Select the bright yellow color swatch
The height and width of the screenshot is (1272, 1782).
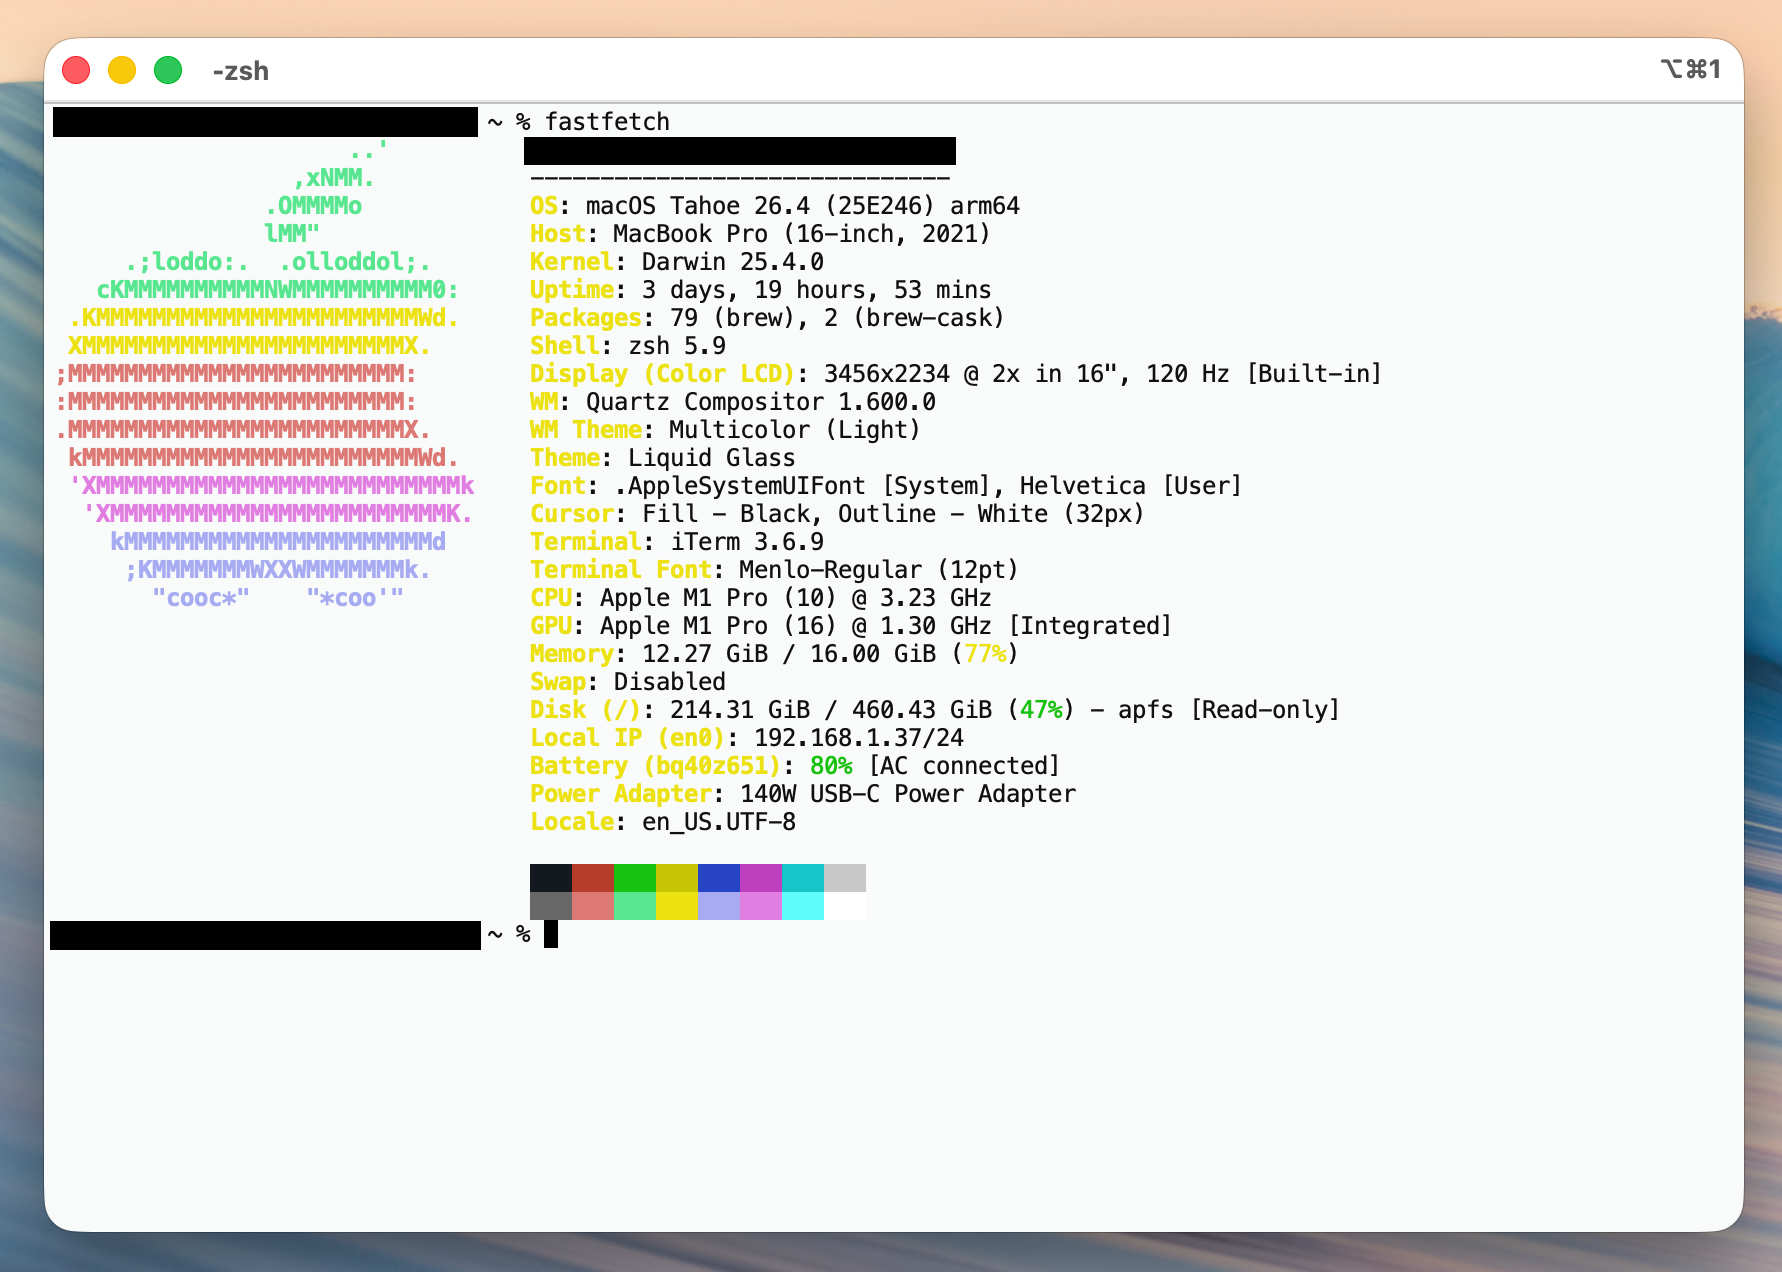(x=677, y=906)
